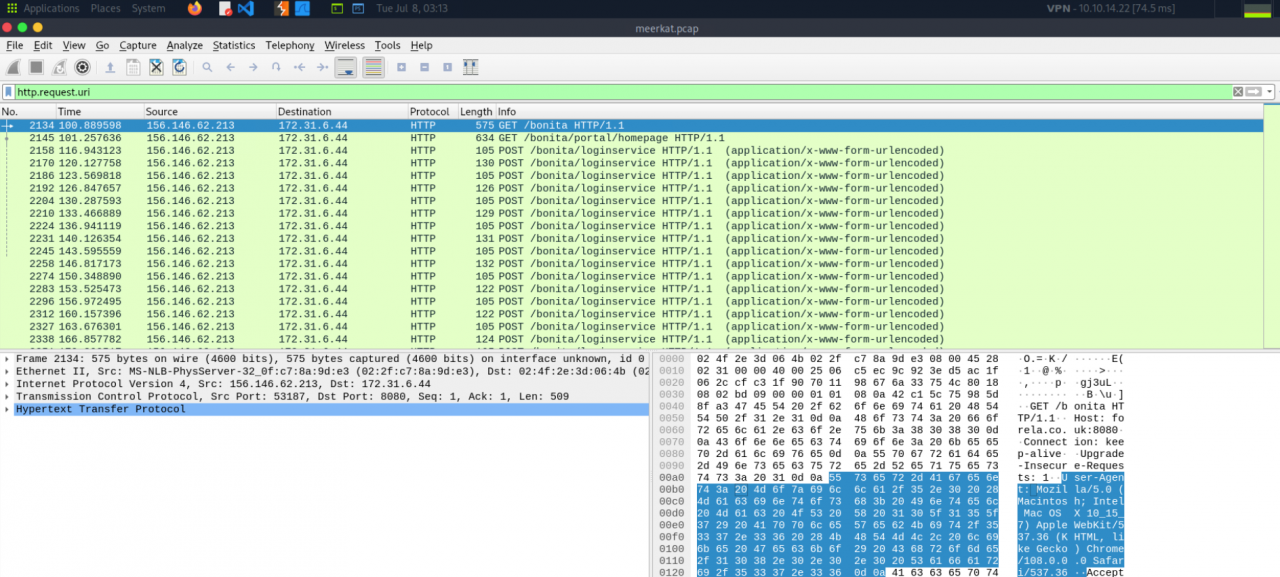Screen dimensions: 1280x577
Task: Click the Stop capture square icon
Action: tap(36, 67)
